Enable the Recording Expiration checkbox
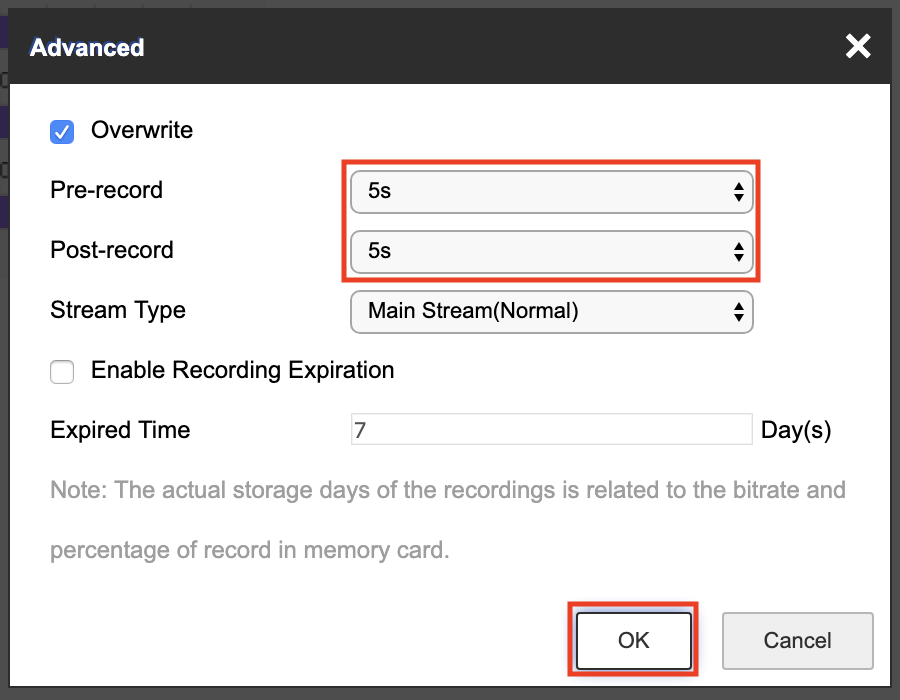The width and height of the screenshot is (900, 700). point(62,372)
